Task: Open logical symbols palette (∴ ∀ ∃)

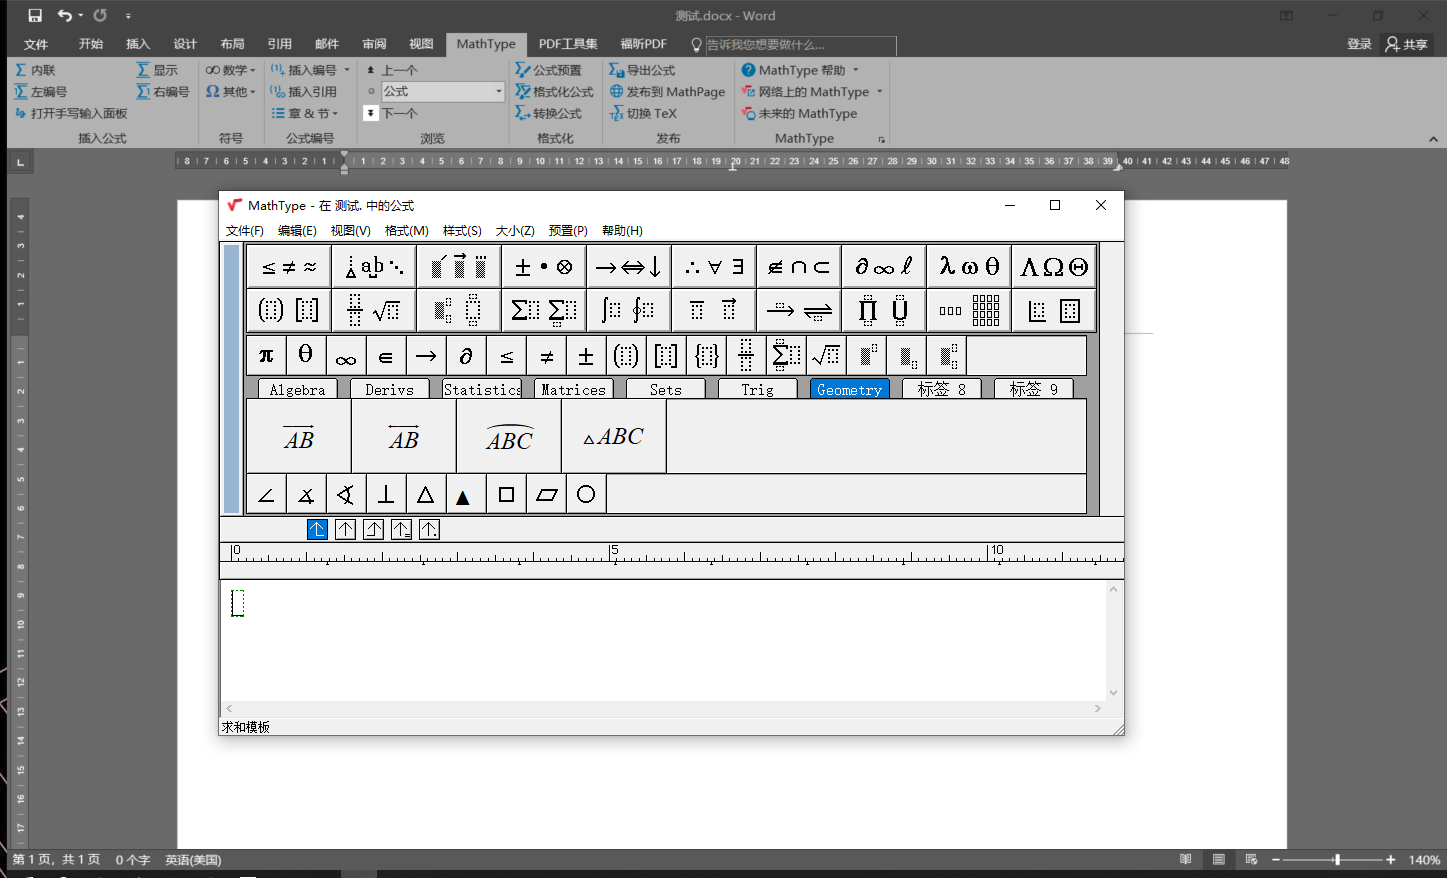Action: (x=713, y=267)
